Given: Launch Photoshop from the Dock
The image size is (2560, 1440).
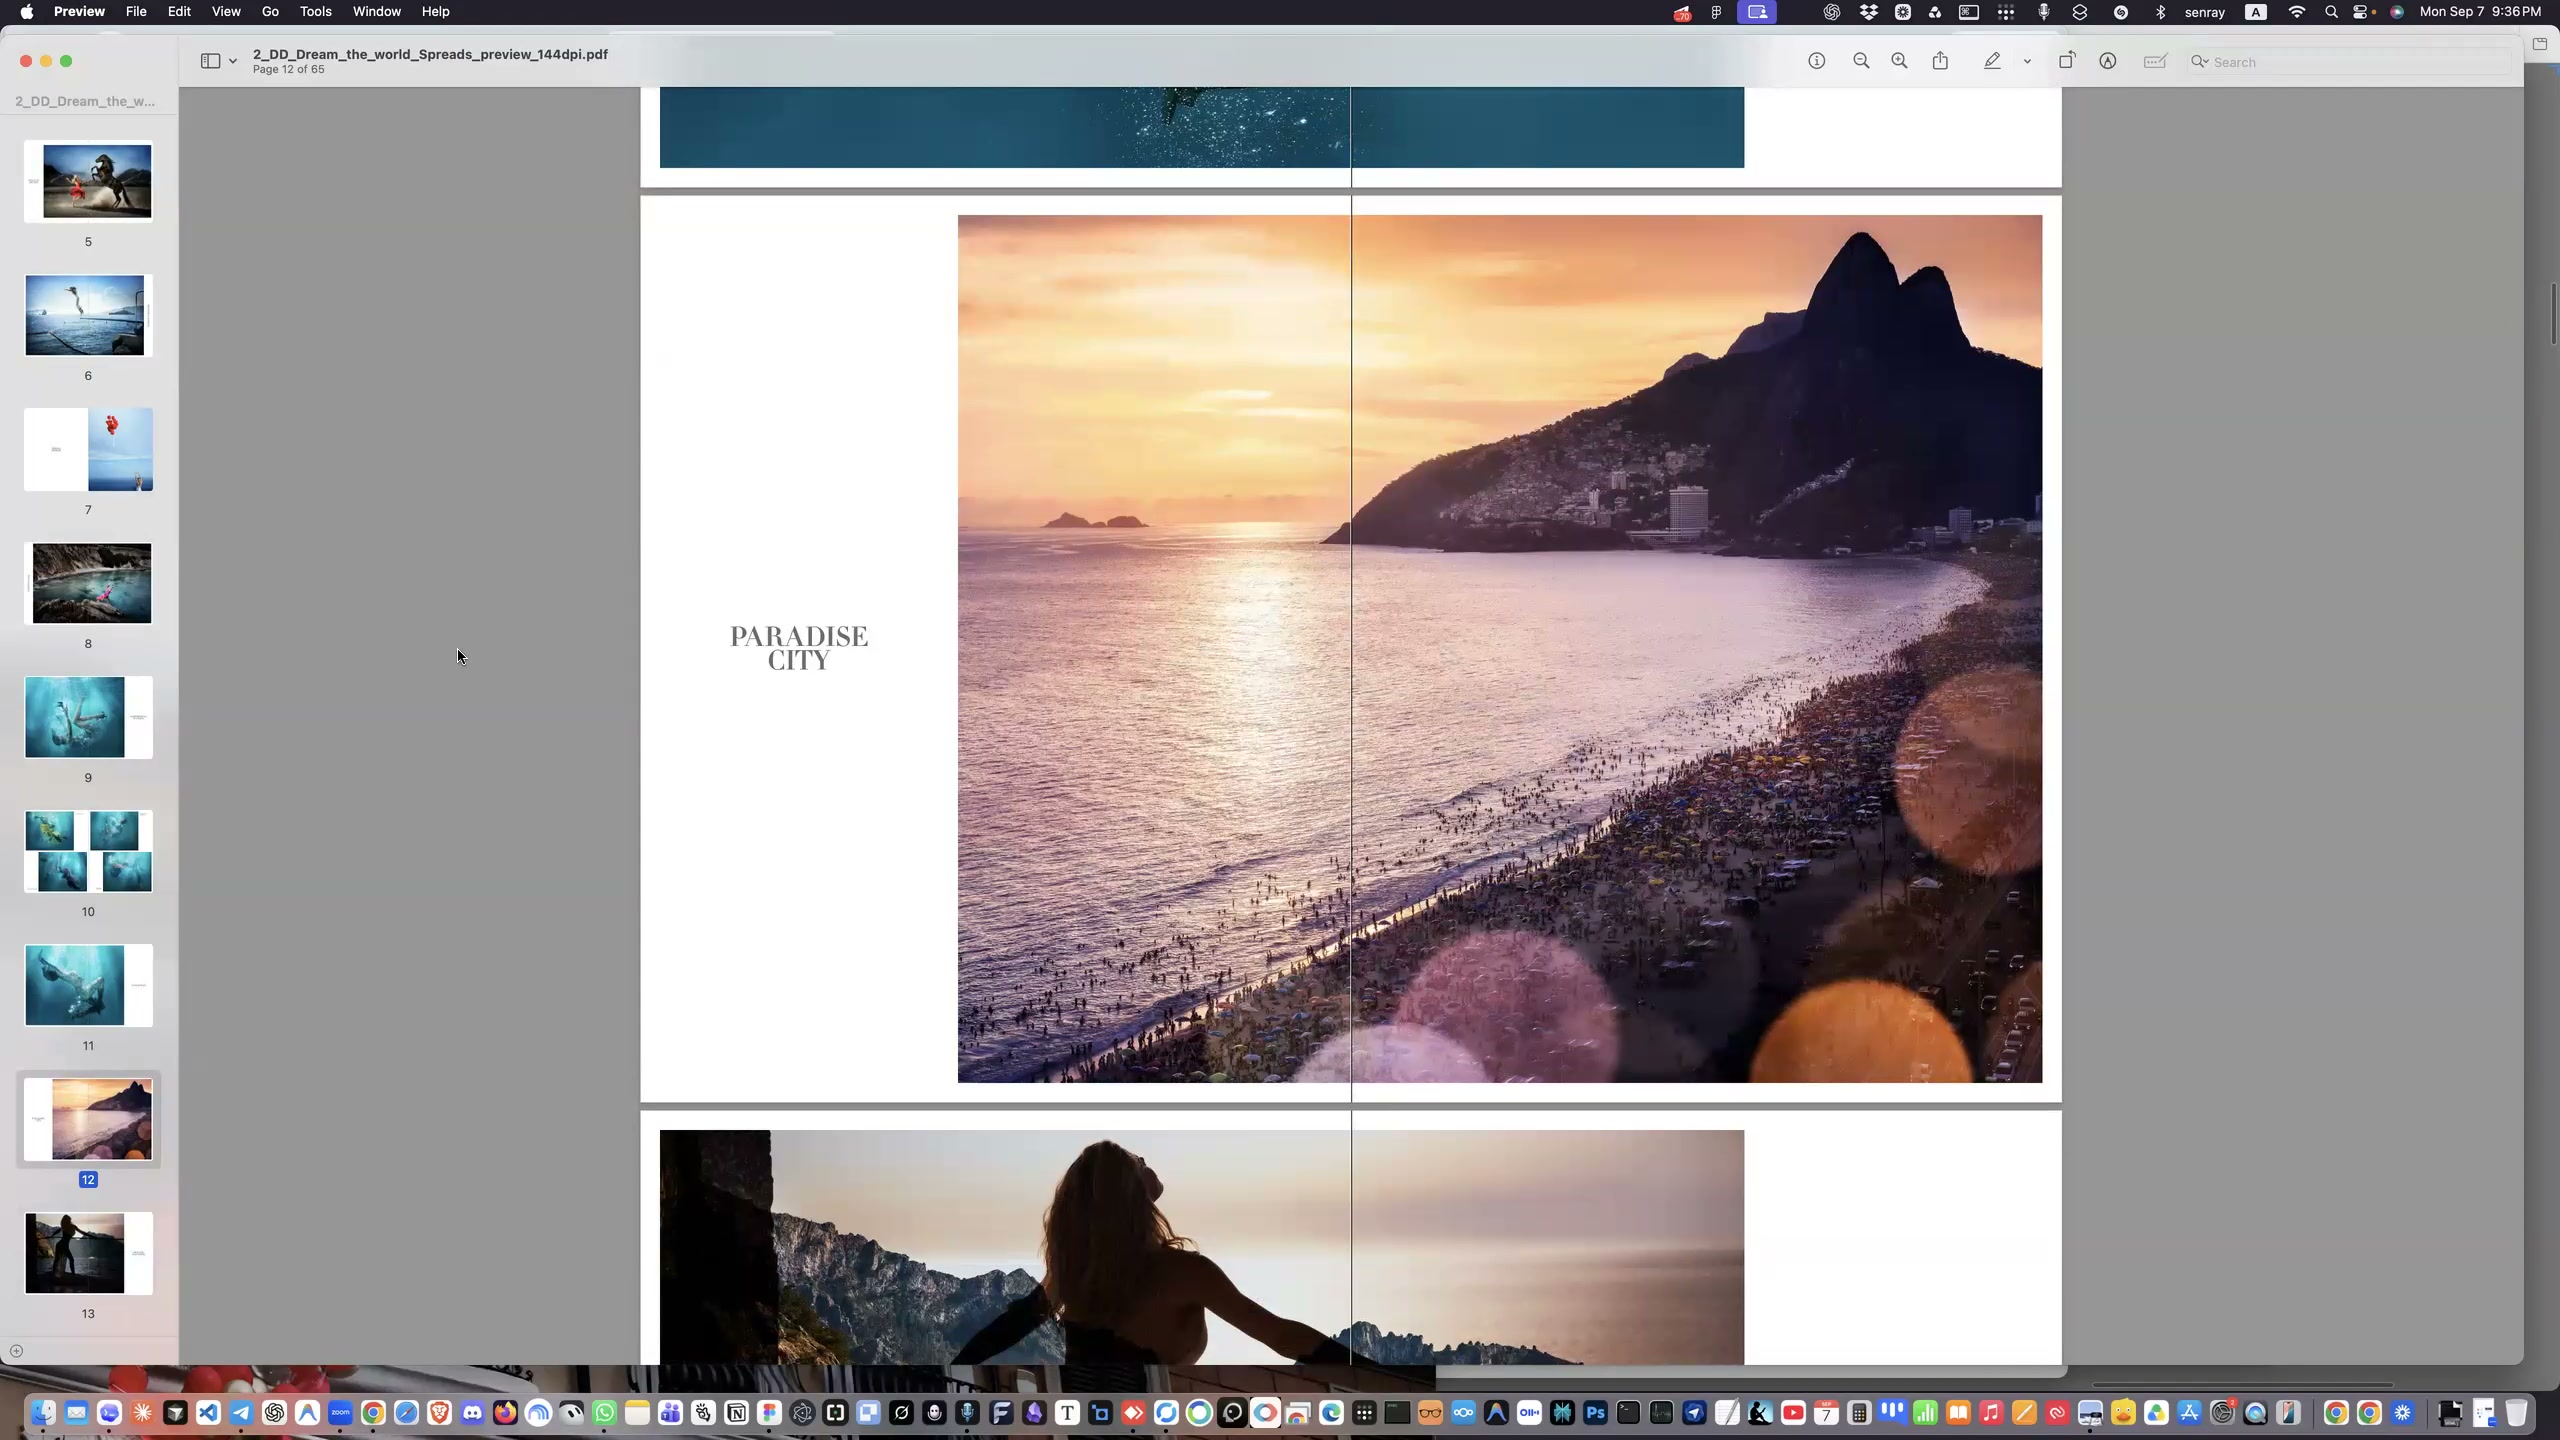Looking at the screenshot, I should coord(1595,1412).
